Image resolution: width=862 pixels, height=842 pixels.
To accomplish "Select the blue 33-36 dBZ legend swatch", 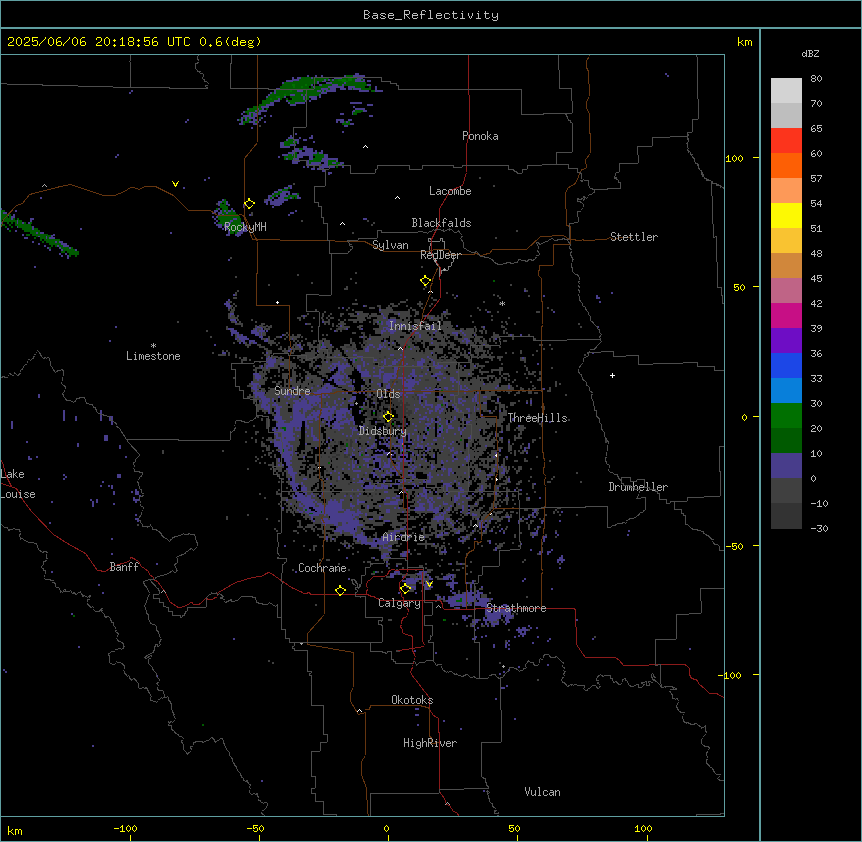I will click(786, 365).
